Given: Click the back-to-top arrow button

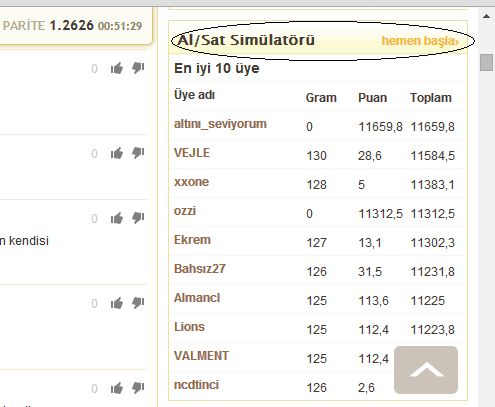Looking at the screenshot, I should click(426, 370).
